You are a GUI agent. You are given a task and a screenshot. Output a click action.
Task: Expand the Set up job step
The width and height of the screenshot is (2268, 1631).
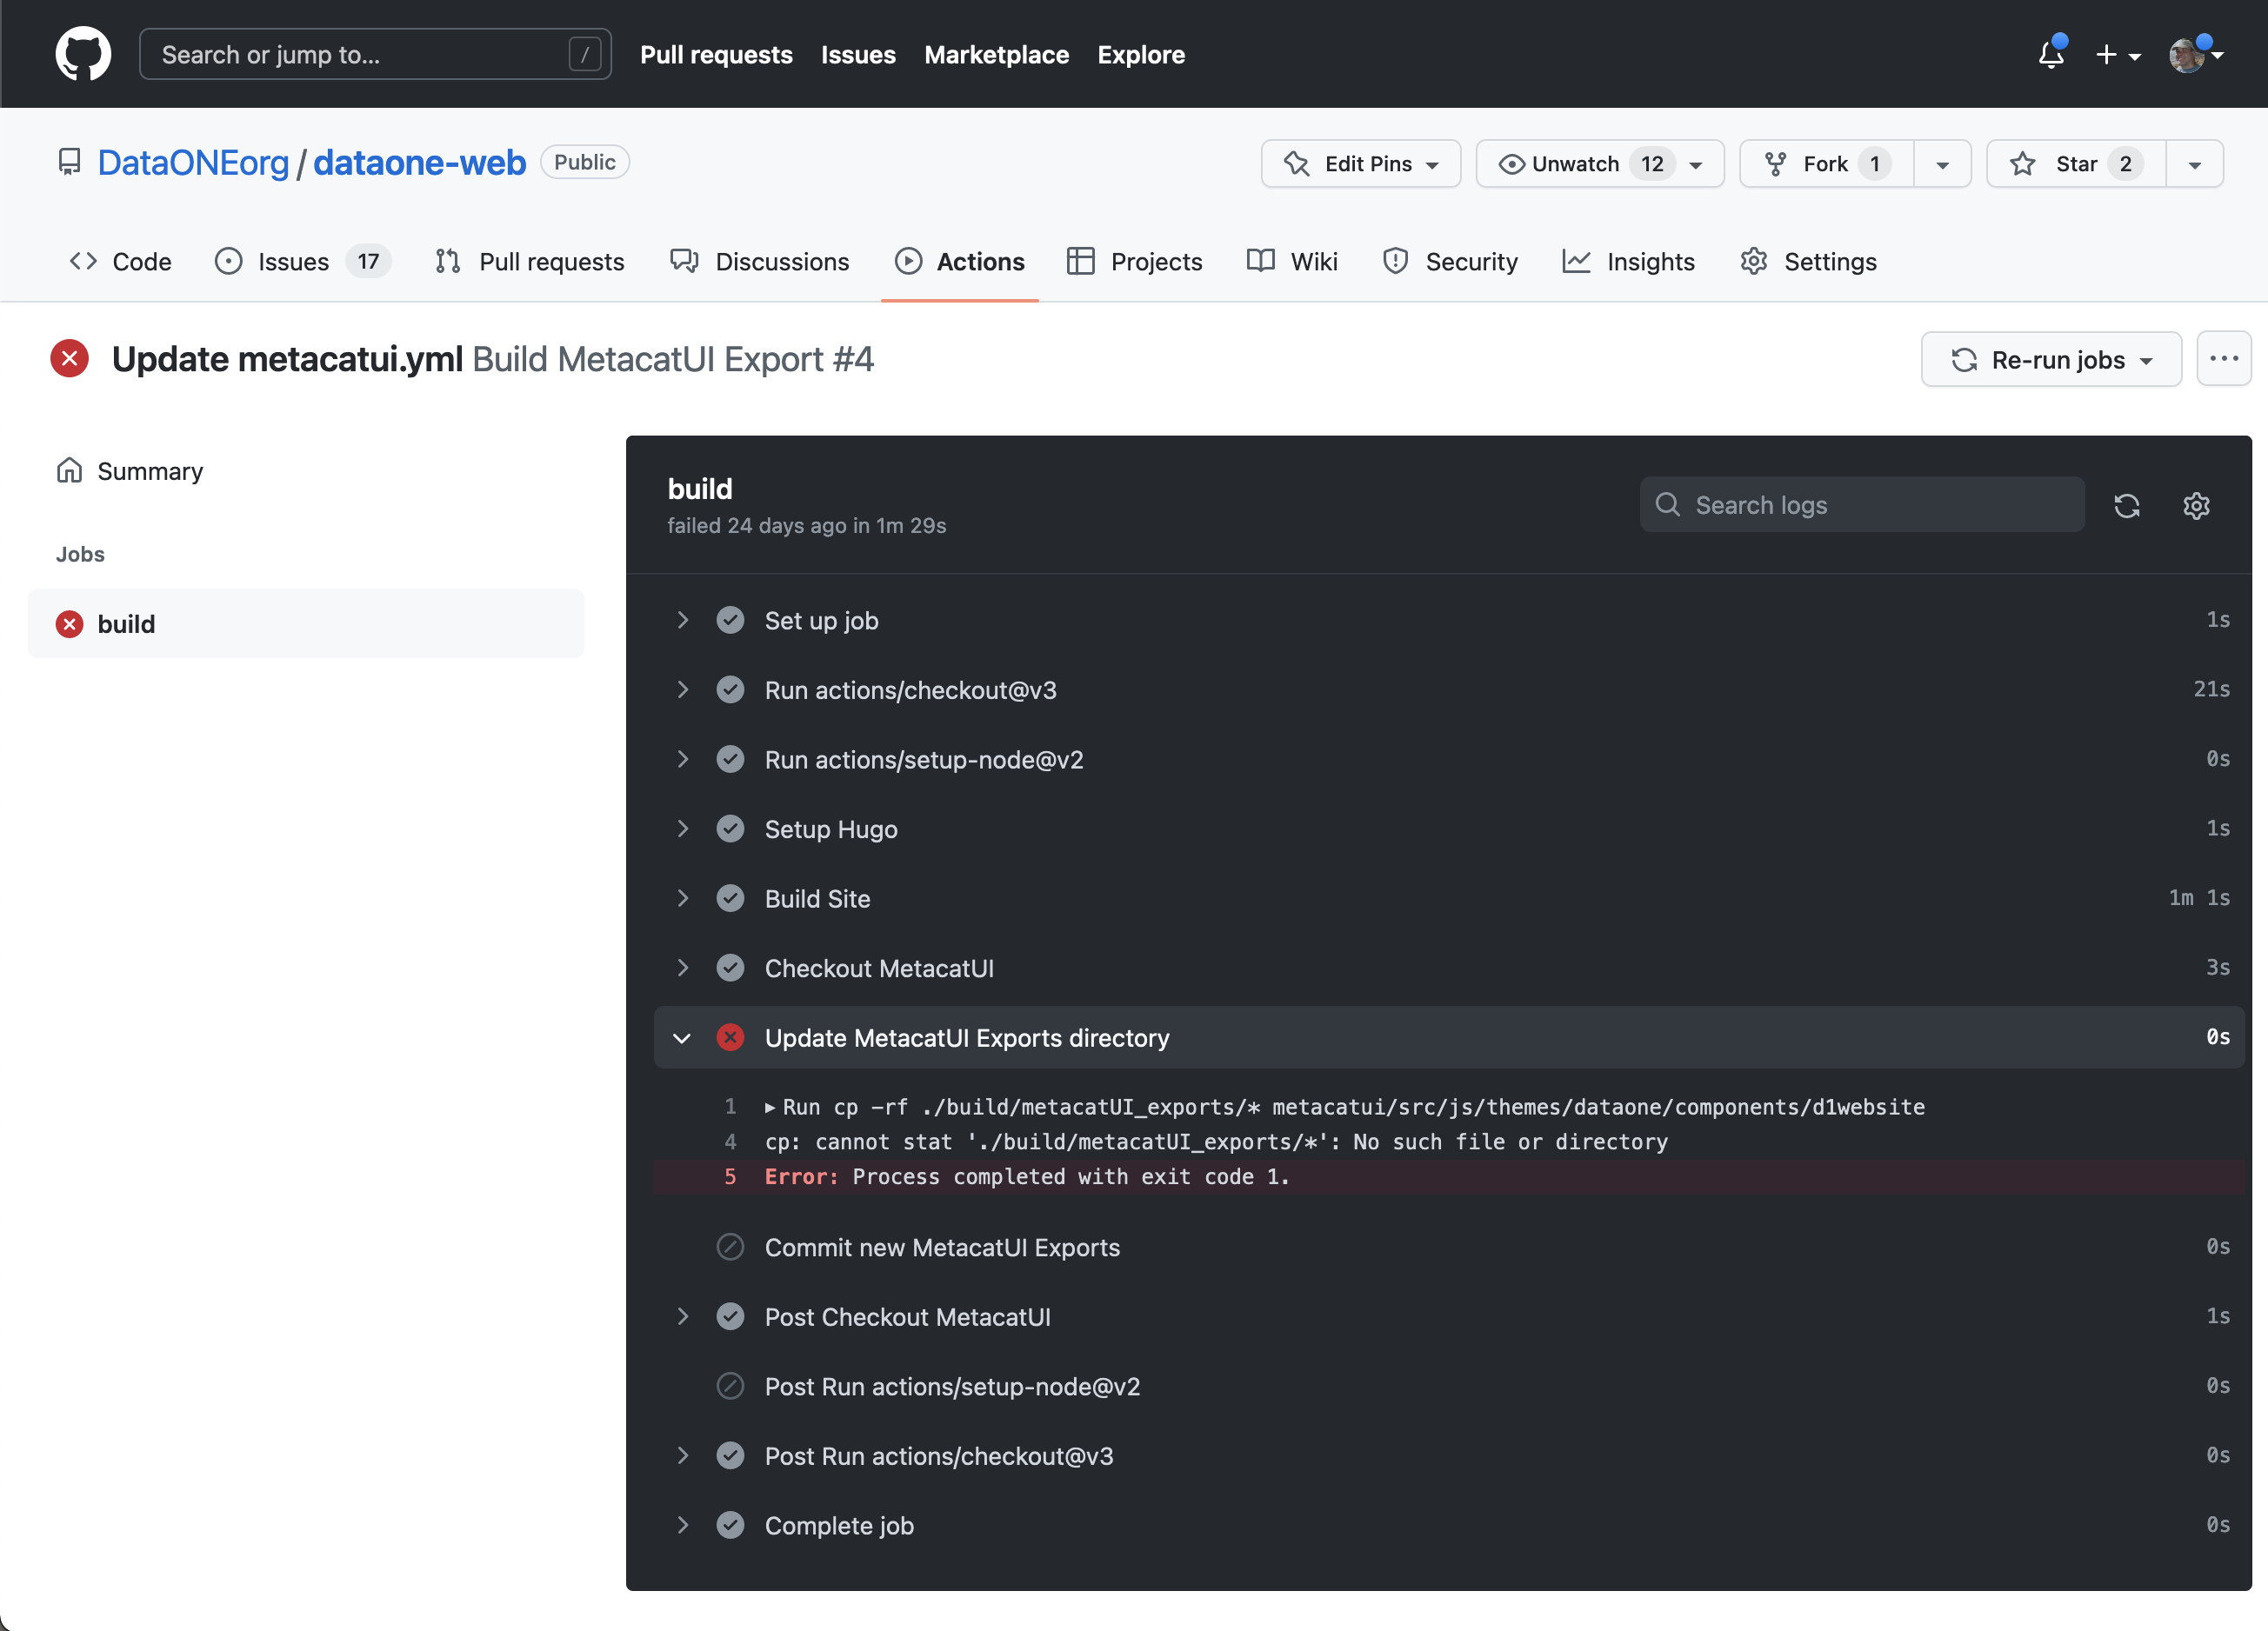683,620
